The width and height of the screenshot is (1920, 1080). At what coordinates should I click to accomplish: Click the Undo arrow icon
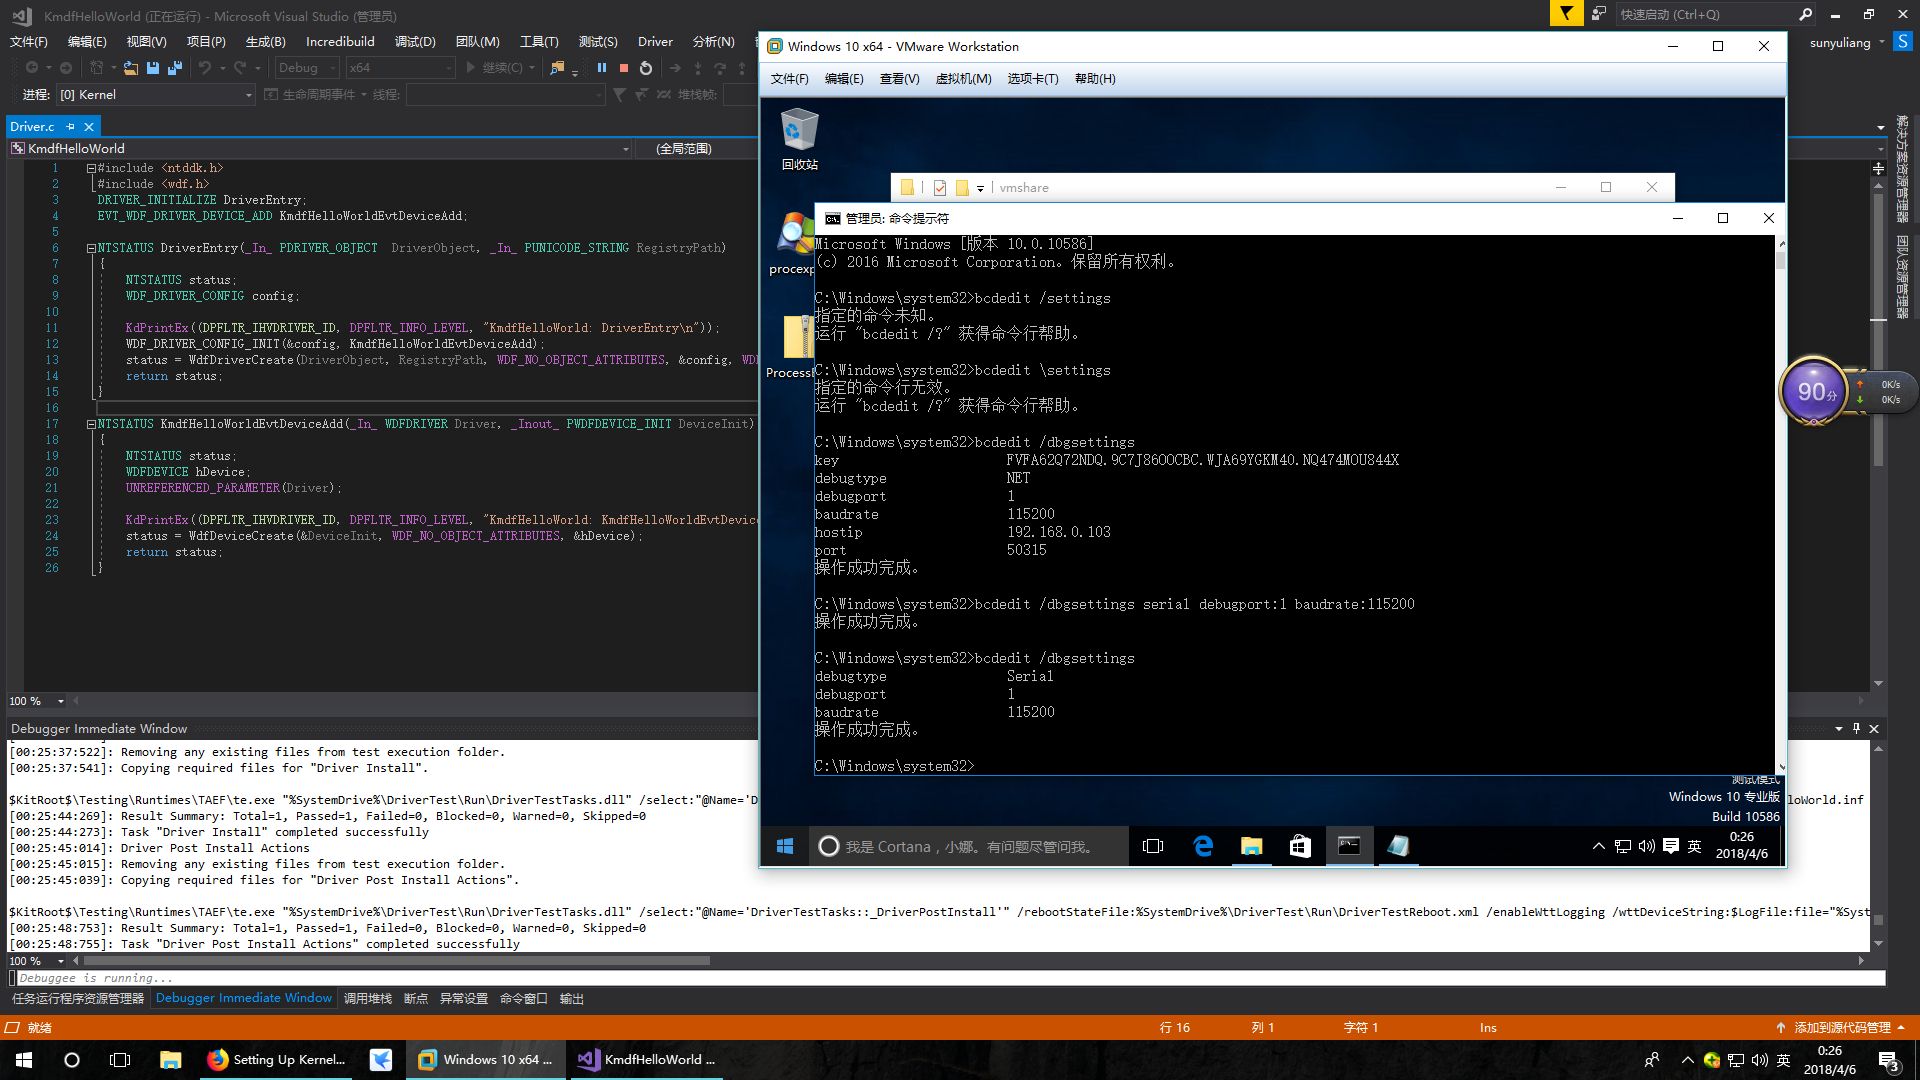[205, 68]
